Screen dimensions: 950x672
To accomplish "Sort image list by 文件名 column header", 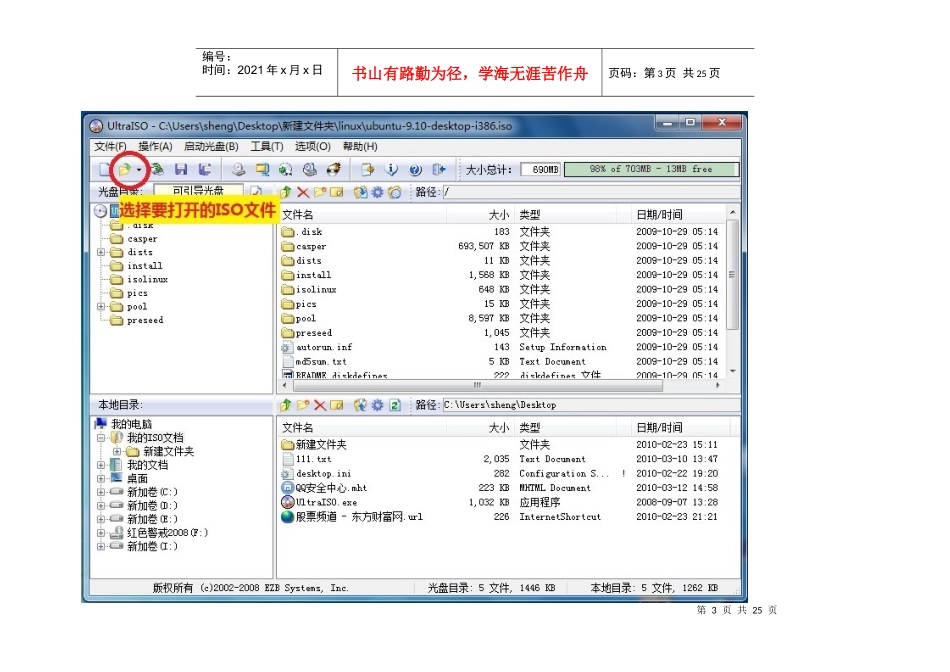I will (x=362, y=215).
